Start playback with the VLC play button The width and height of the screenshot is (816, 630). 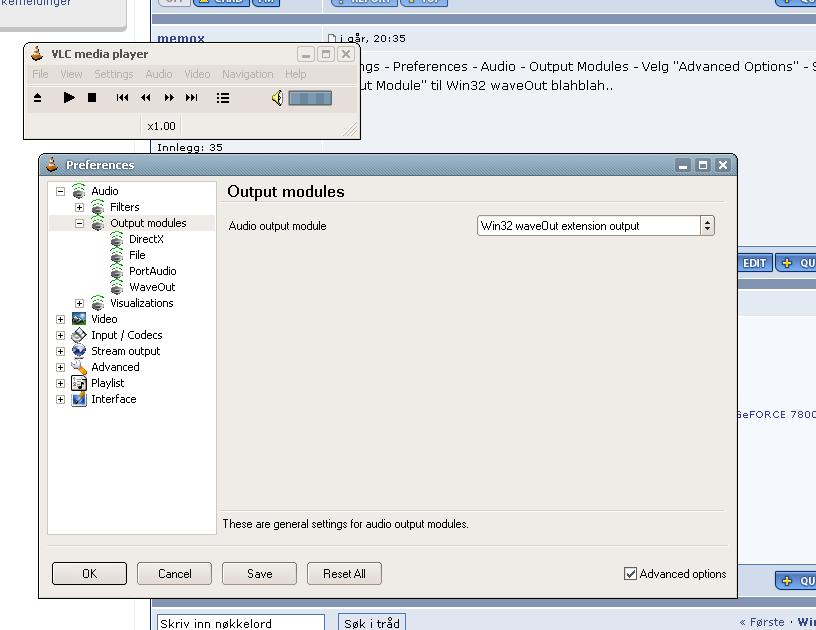pos(69,98)
